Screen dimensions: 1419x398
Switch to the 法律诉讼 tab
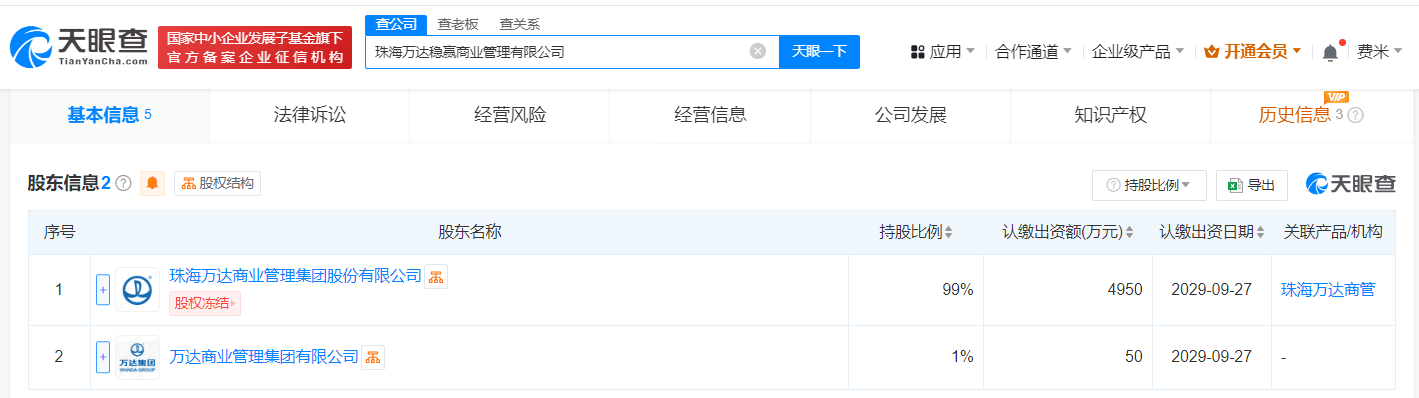click(x=310, y=115)
